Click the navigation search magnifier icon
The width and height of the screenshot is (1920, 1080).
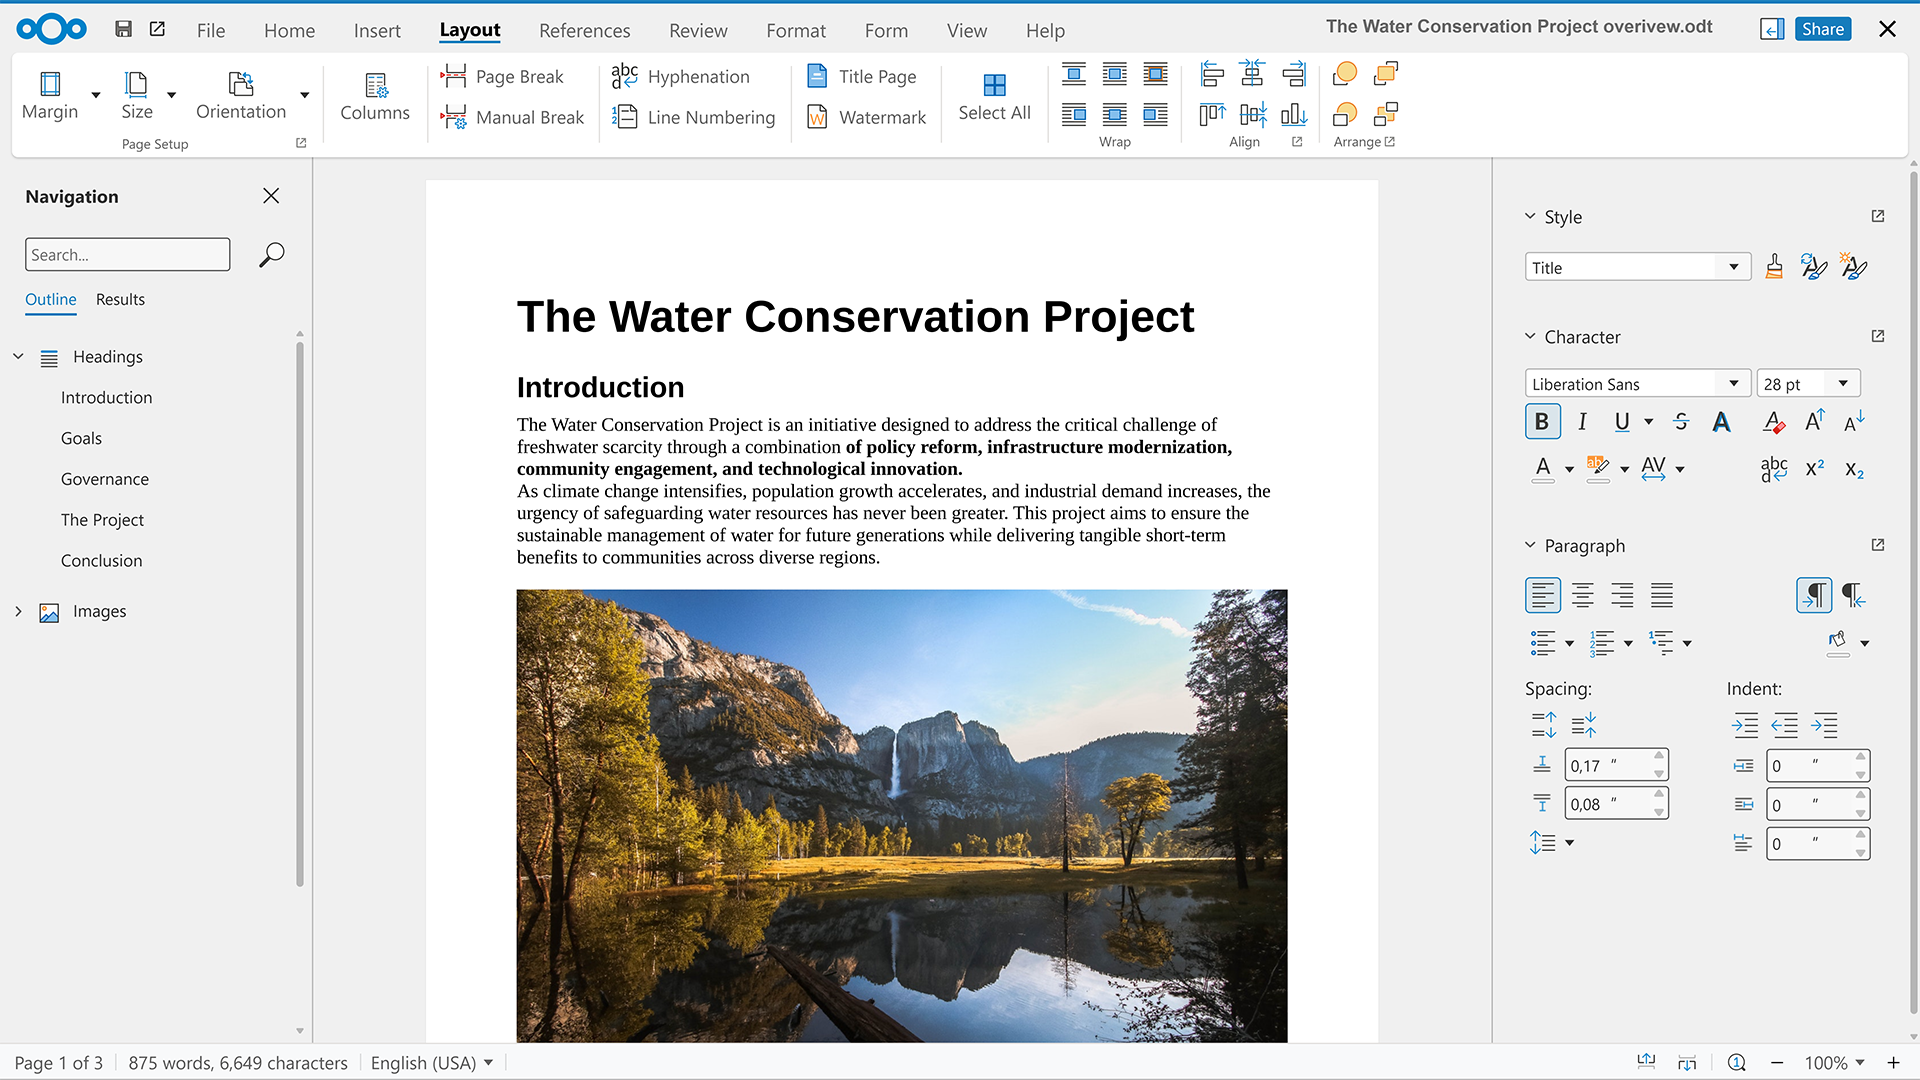click(271, 255)
